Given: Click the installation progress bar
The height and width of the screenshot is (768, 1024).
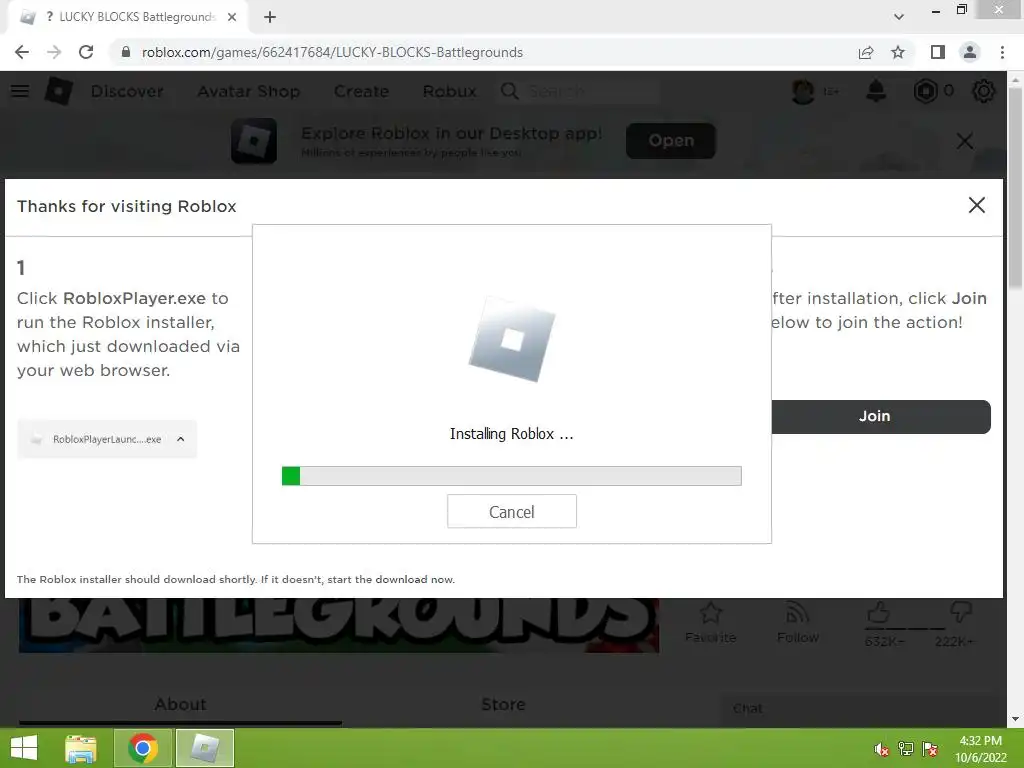Looking at the screenshot, I should coord(511,476).
